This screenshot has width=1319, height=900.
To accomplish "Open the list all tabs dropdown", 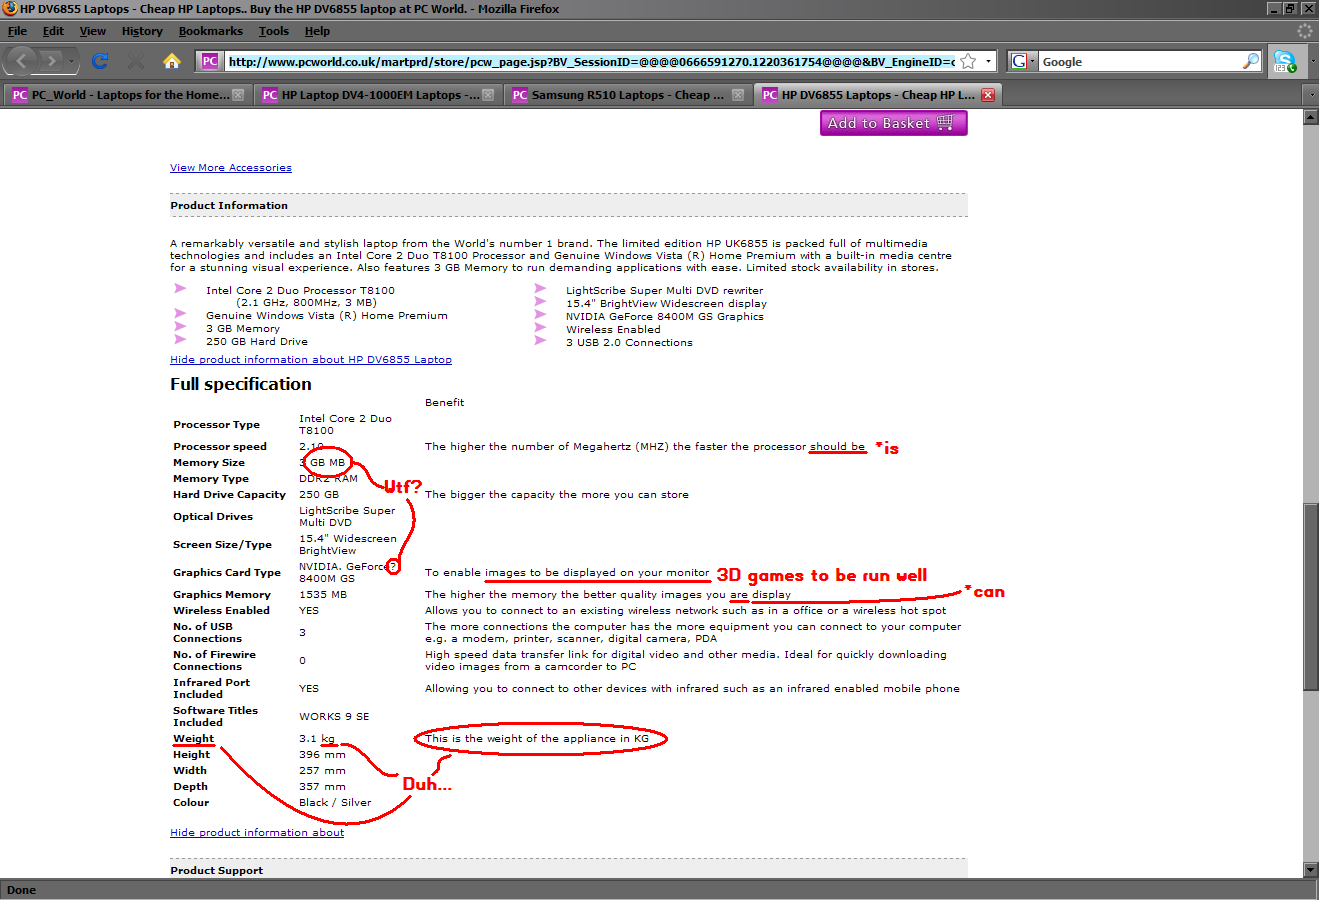I will point(1310,95).
